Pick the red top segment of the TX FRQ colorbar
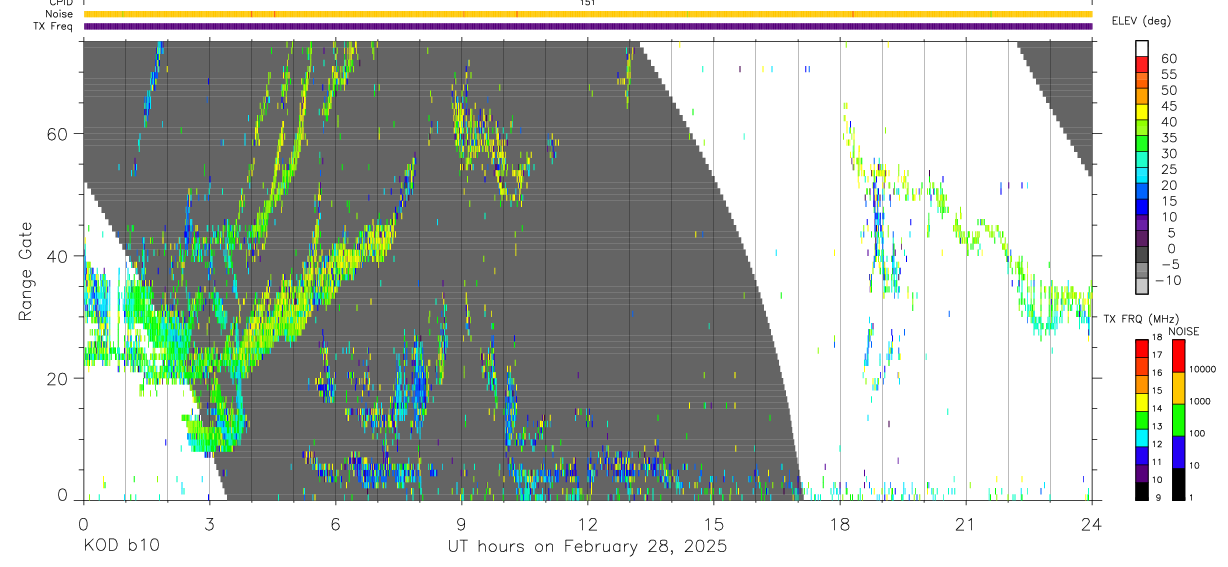The width and height of the screenshot is (1228, 567). 1142,348
